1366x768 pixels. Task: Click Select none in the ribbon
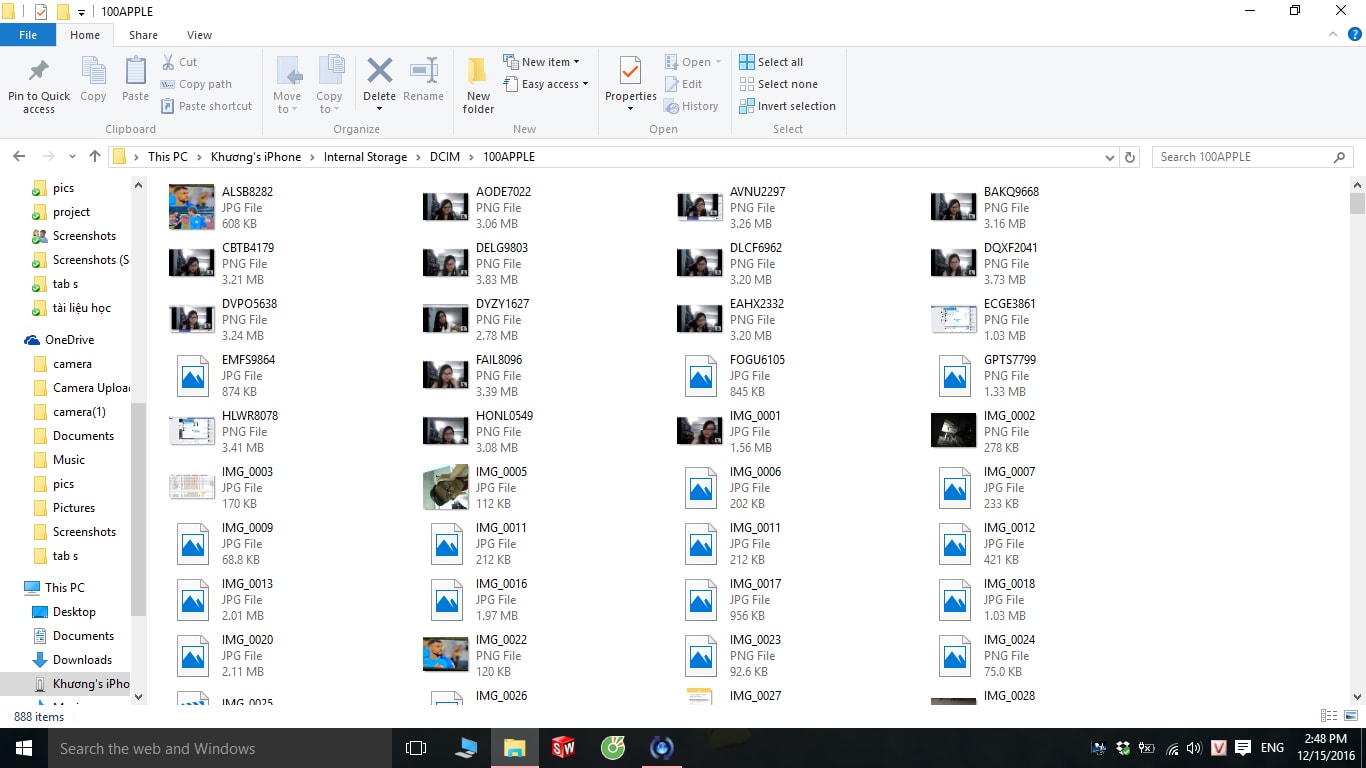(x=778, y=84)
